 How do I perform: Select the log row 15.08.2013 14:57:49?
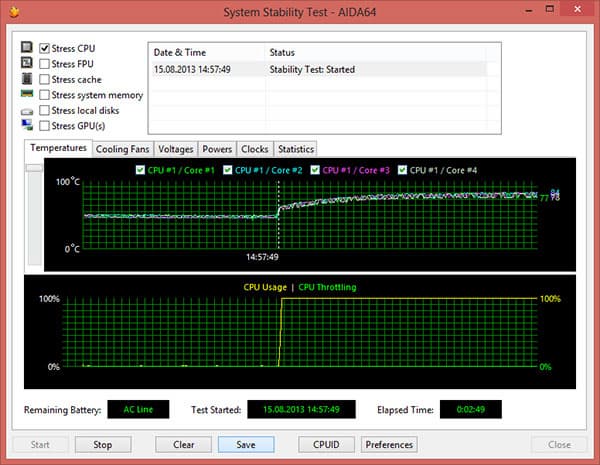click(319, 69)
